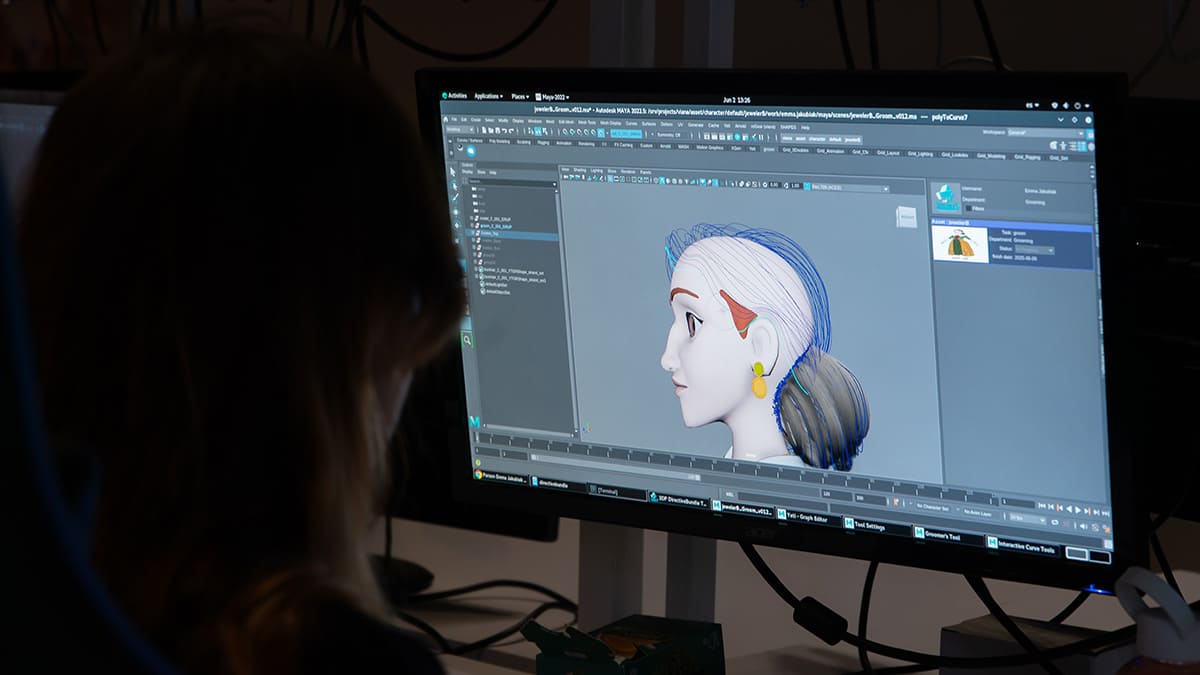Screen dimensions: 1200x675
Task: Open Outliner Display menu
Action: pos(467,172)
